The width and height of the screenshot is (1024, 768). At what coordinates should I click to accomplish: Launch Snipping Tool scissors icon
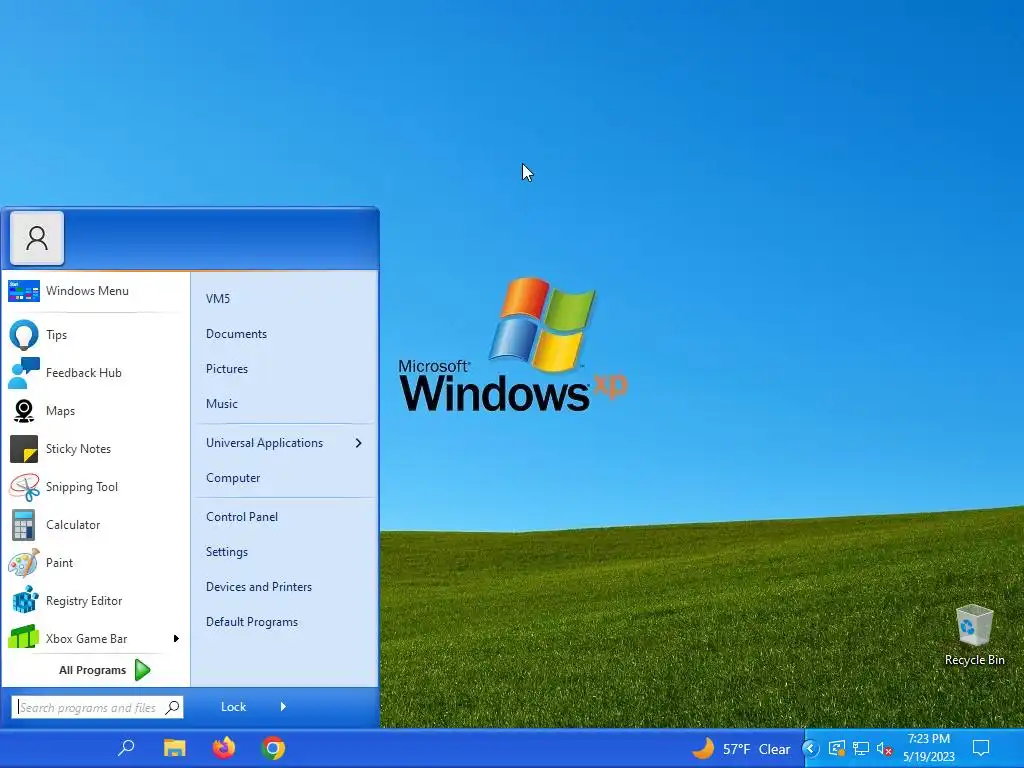(24, 487)
